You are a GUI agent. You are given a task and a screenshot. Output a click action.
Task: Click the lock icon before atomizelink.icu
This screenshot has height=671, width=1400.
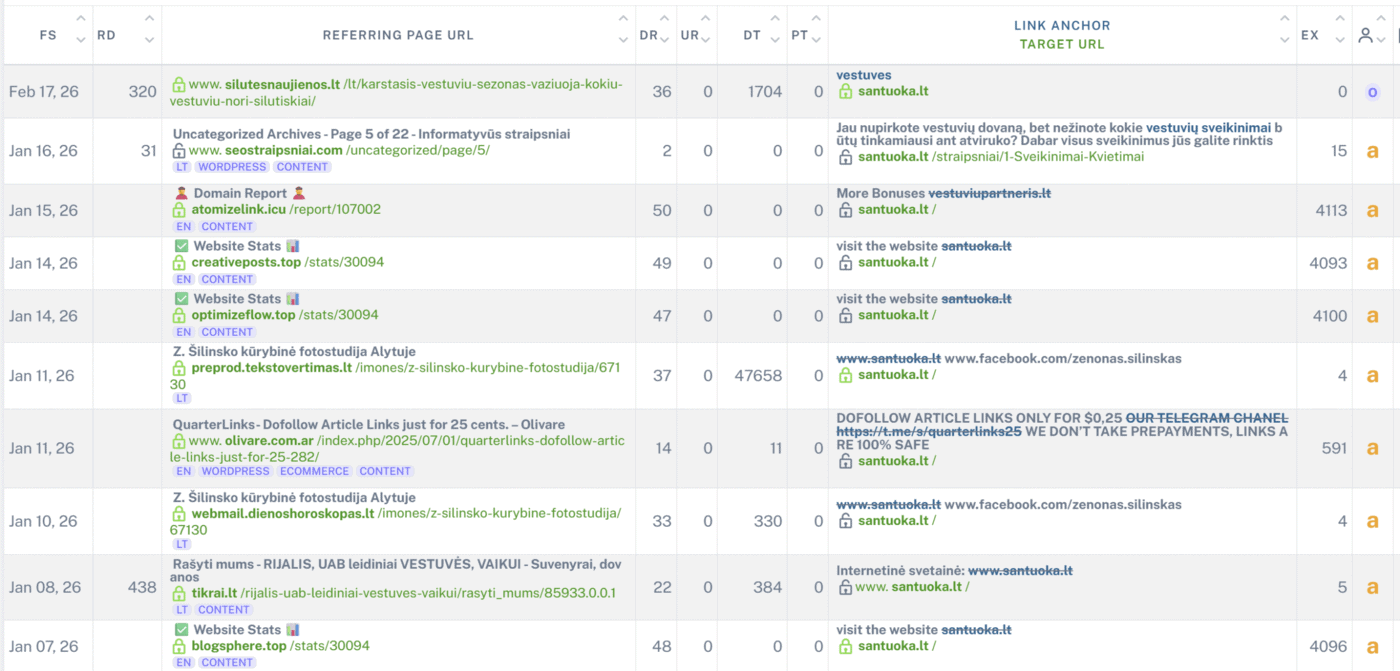tap(180, 210)
